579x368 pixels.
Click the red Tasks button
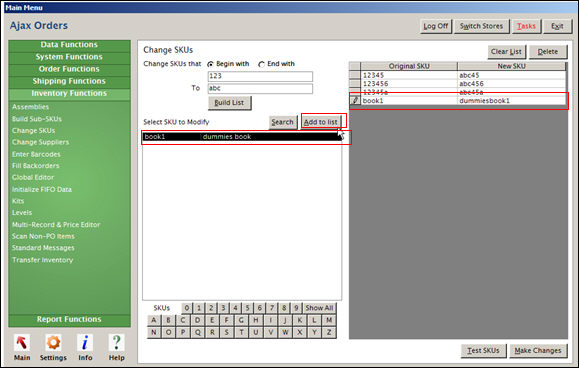pos(526,26)
